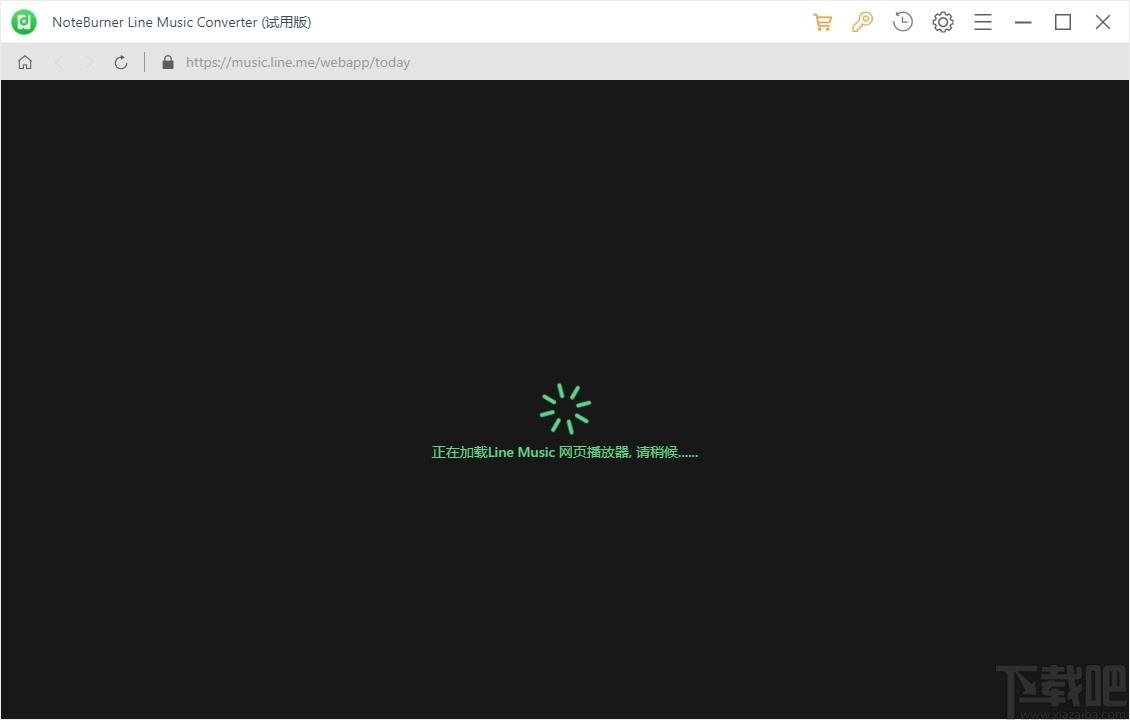The image size is (1130, 720).
Task: Click the NoteBurner green logo
Action: [23, 21]
